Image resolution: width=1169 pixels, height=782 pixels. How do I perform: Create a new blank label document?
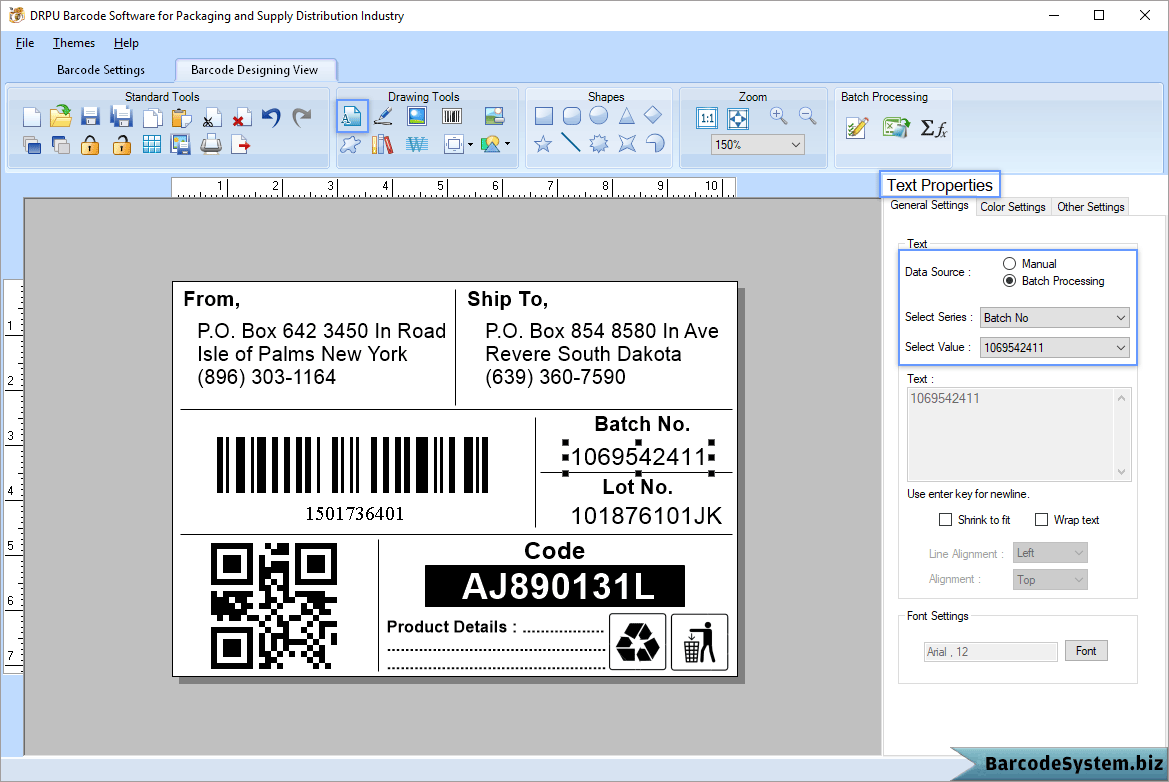coord(31,117)
